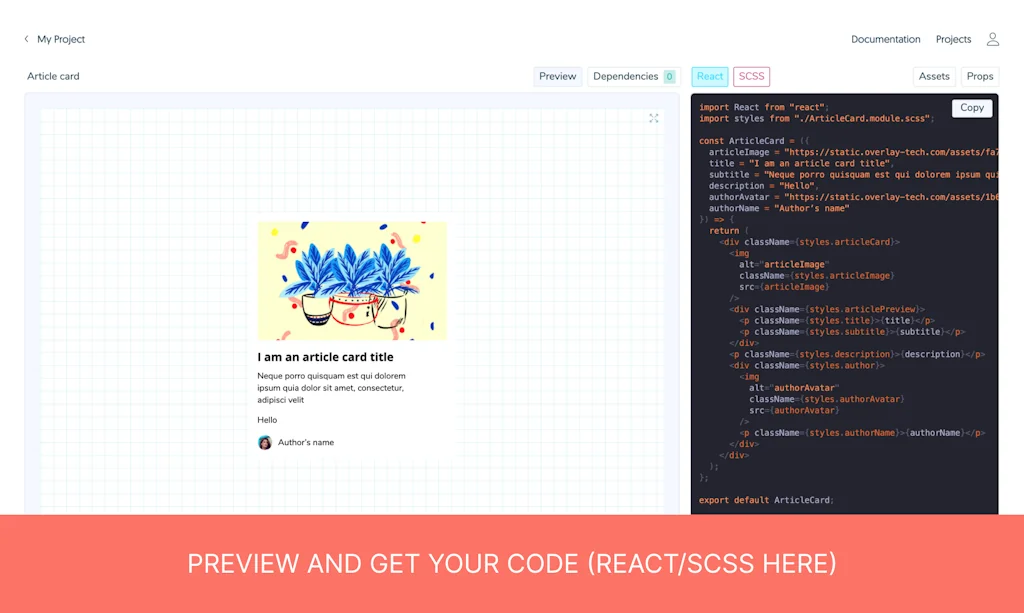
Task: Click the back chevron beside My Project
Action: [26, 40]
